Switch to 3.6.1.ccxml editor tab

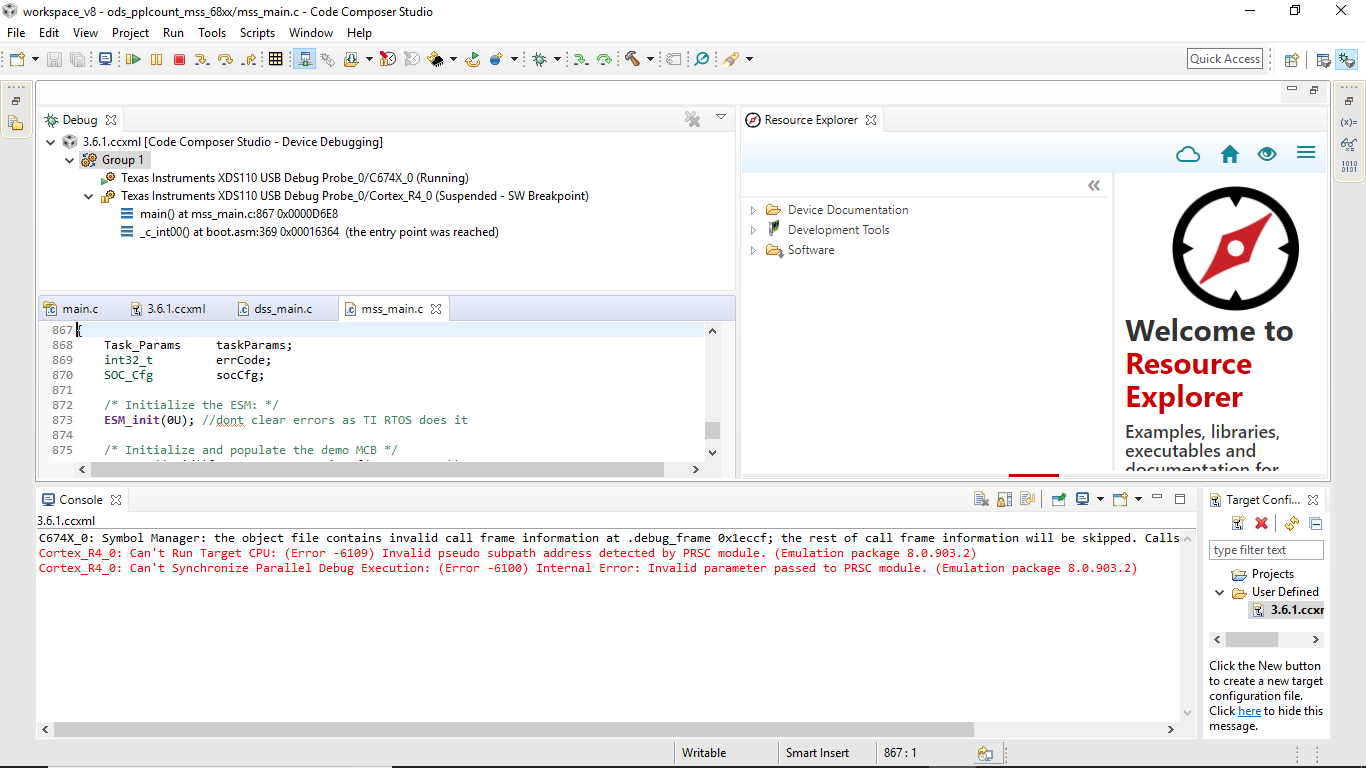tap(176, 309)
